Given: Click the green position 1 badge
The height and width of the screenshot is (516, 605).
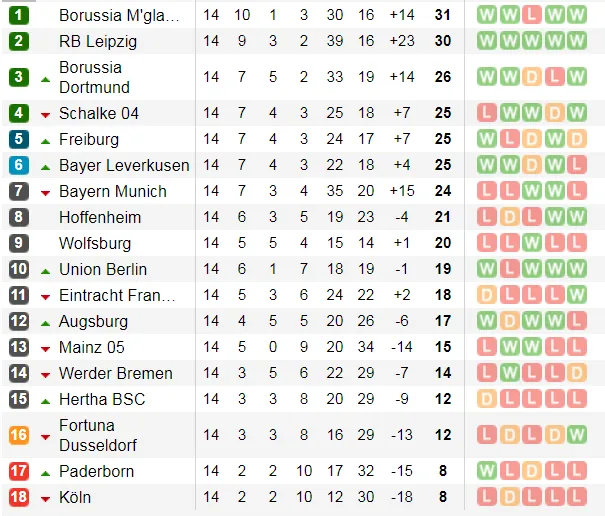Looking at the screenshot, I should click(x=19, y=15).
